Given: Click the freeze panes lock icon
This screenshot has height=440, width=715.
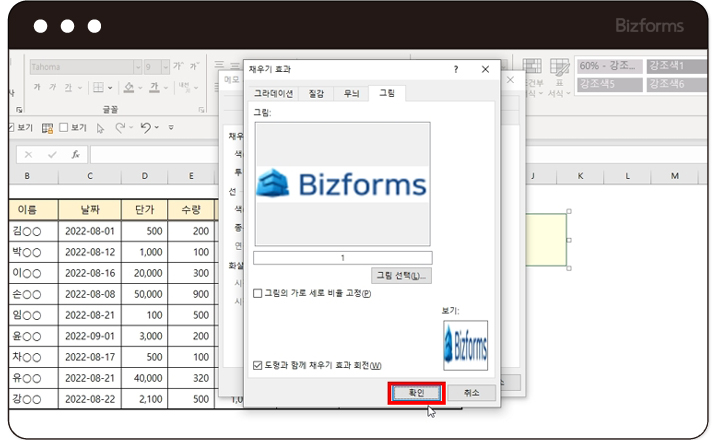Looking at the screenshot, I should [47, 128].
